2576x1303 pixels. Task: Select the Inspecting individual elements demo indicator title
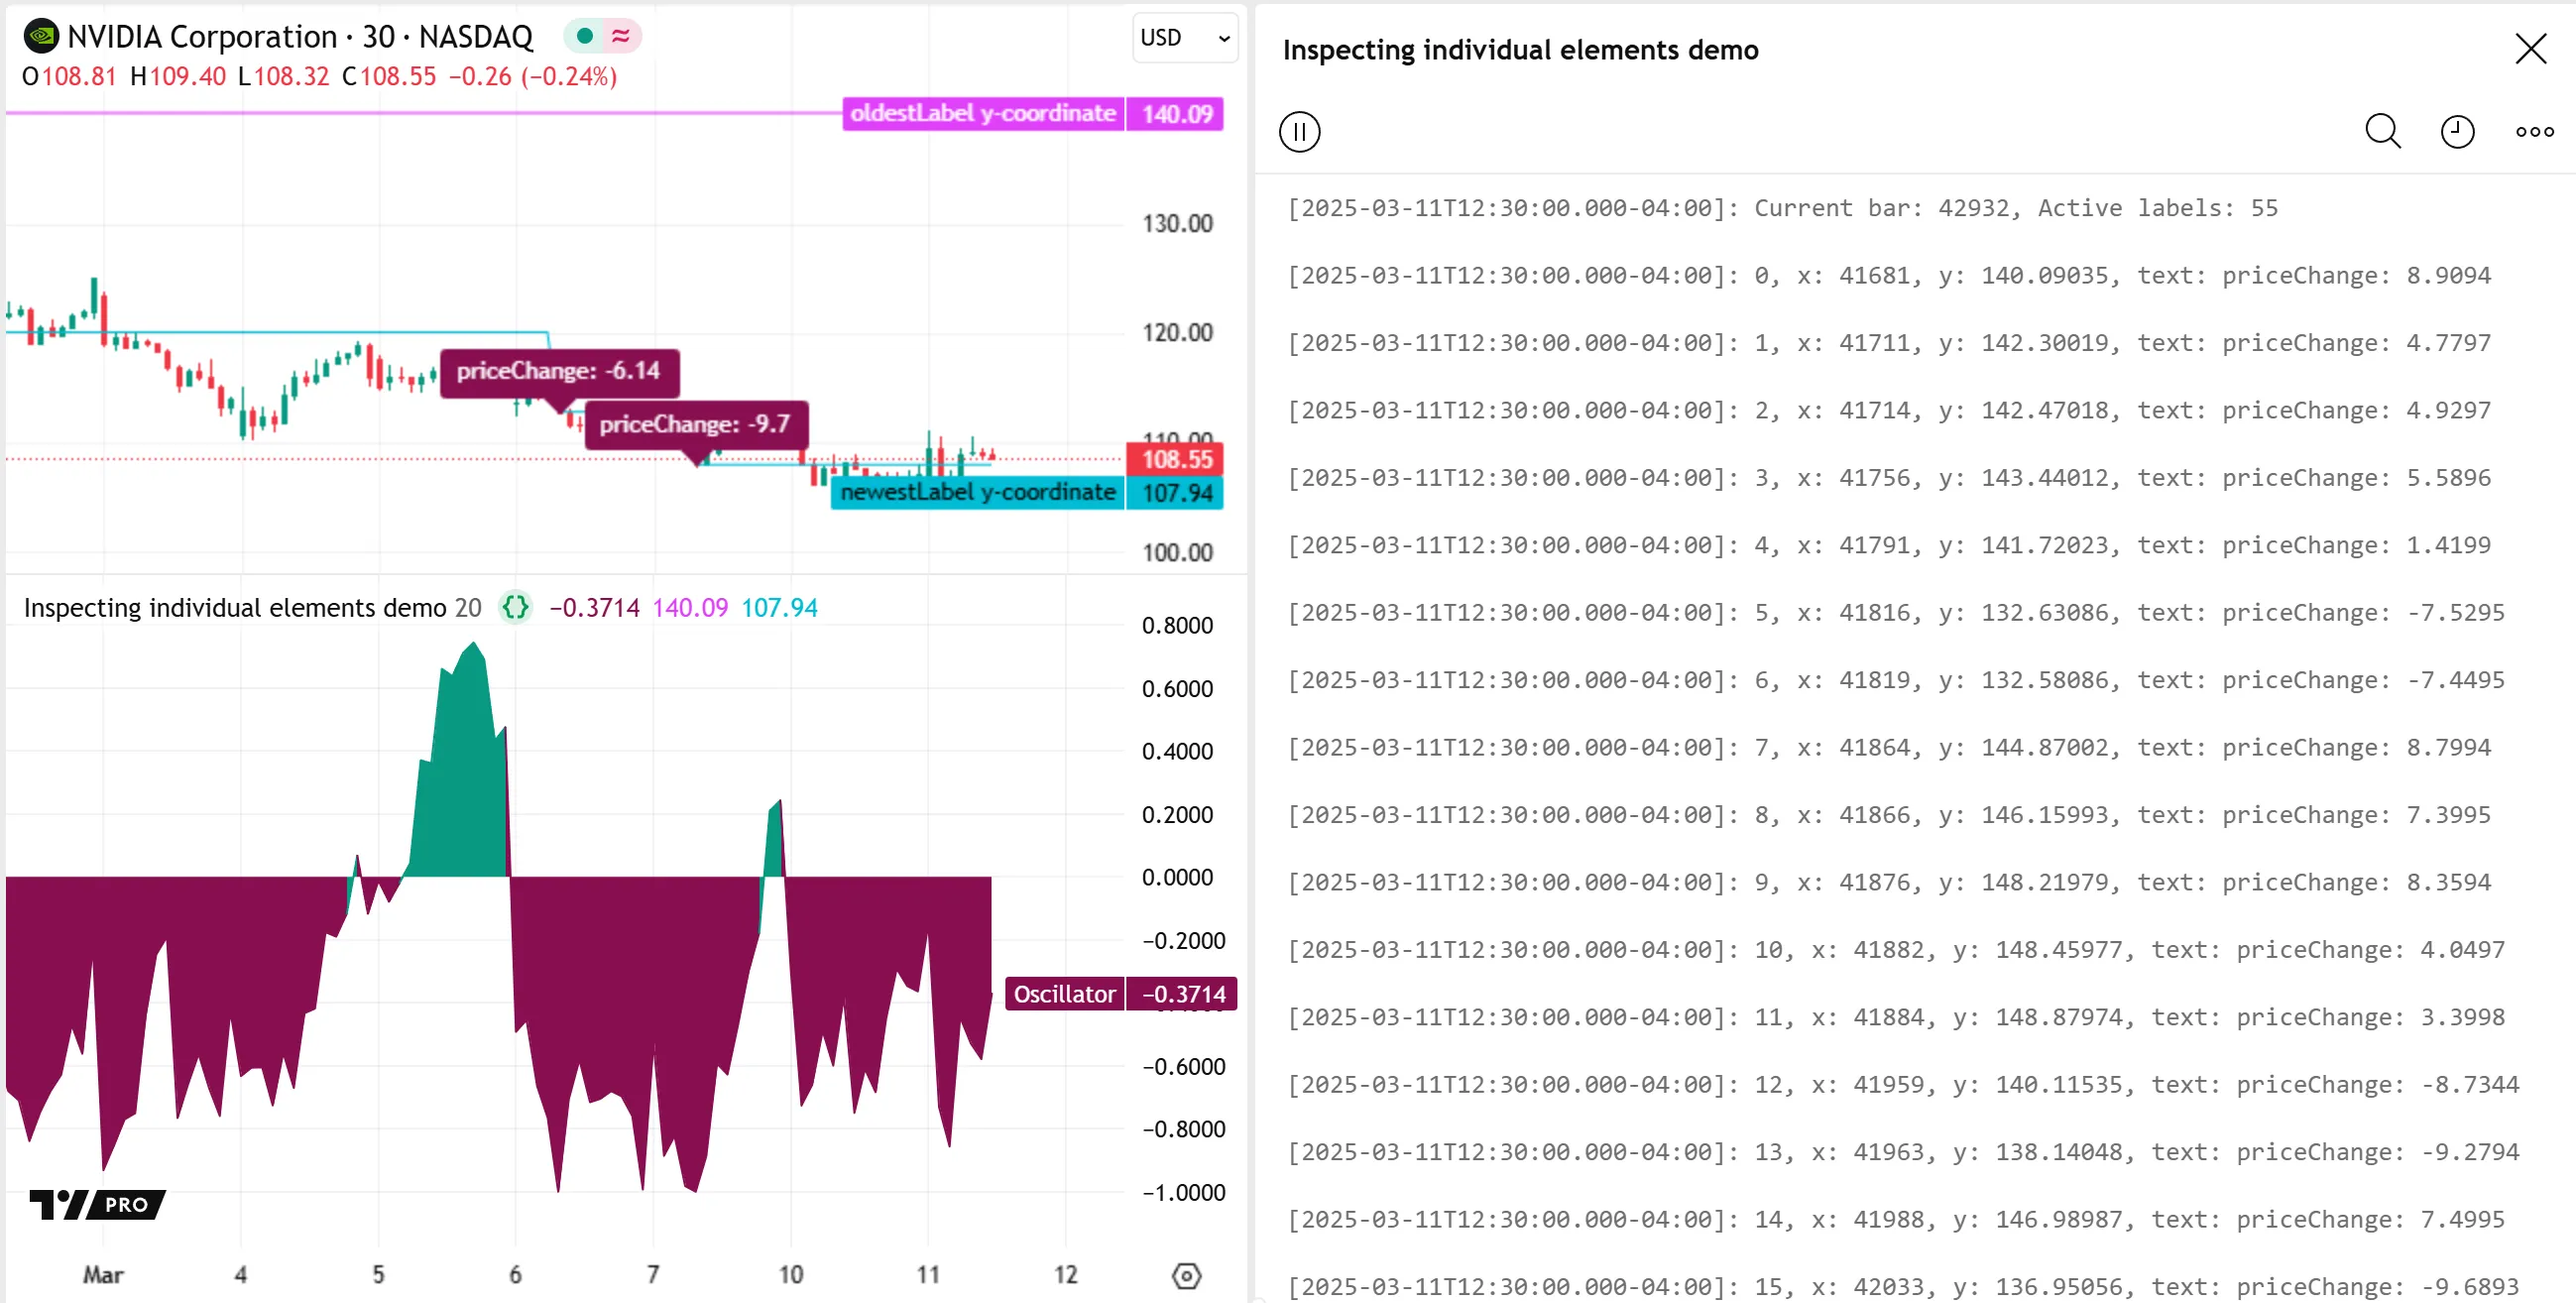[234, 607]
